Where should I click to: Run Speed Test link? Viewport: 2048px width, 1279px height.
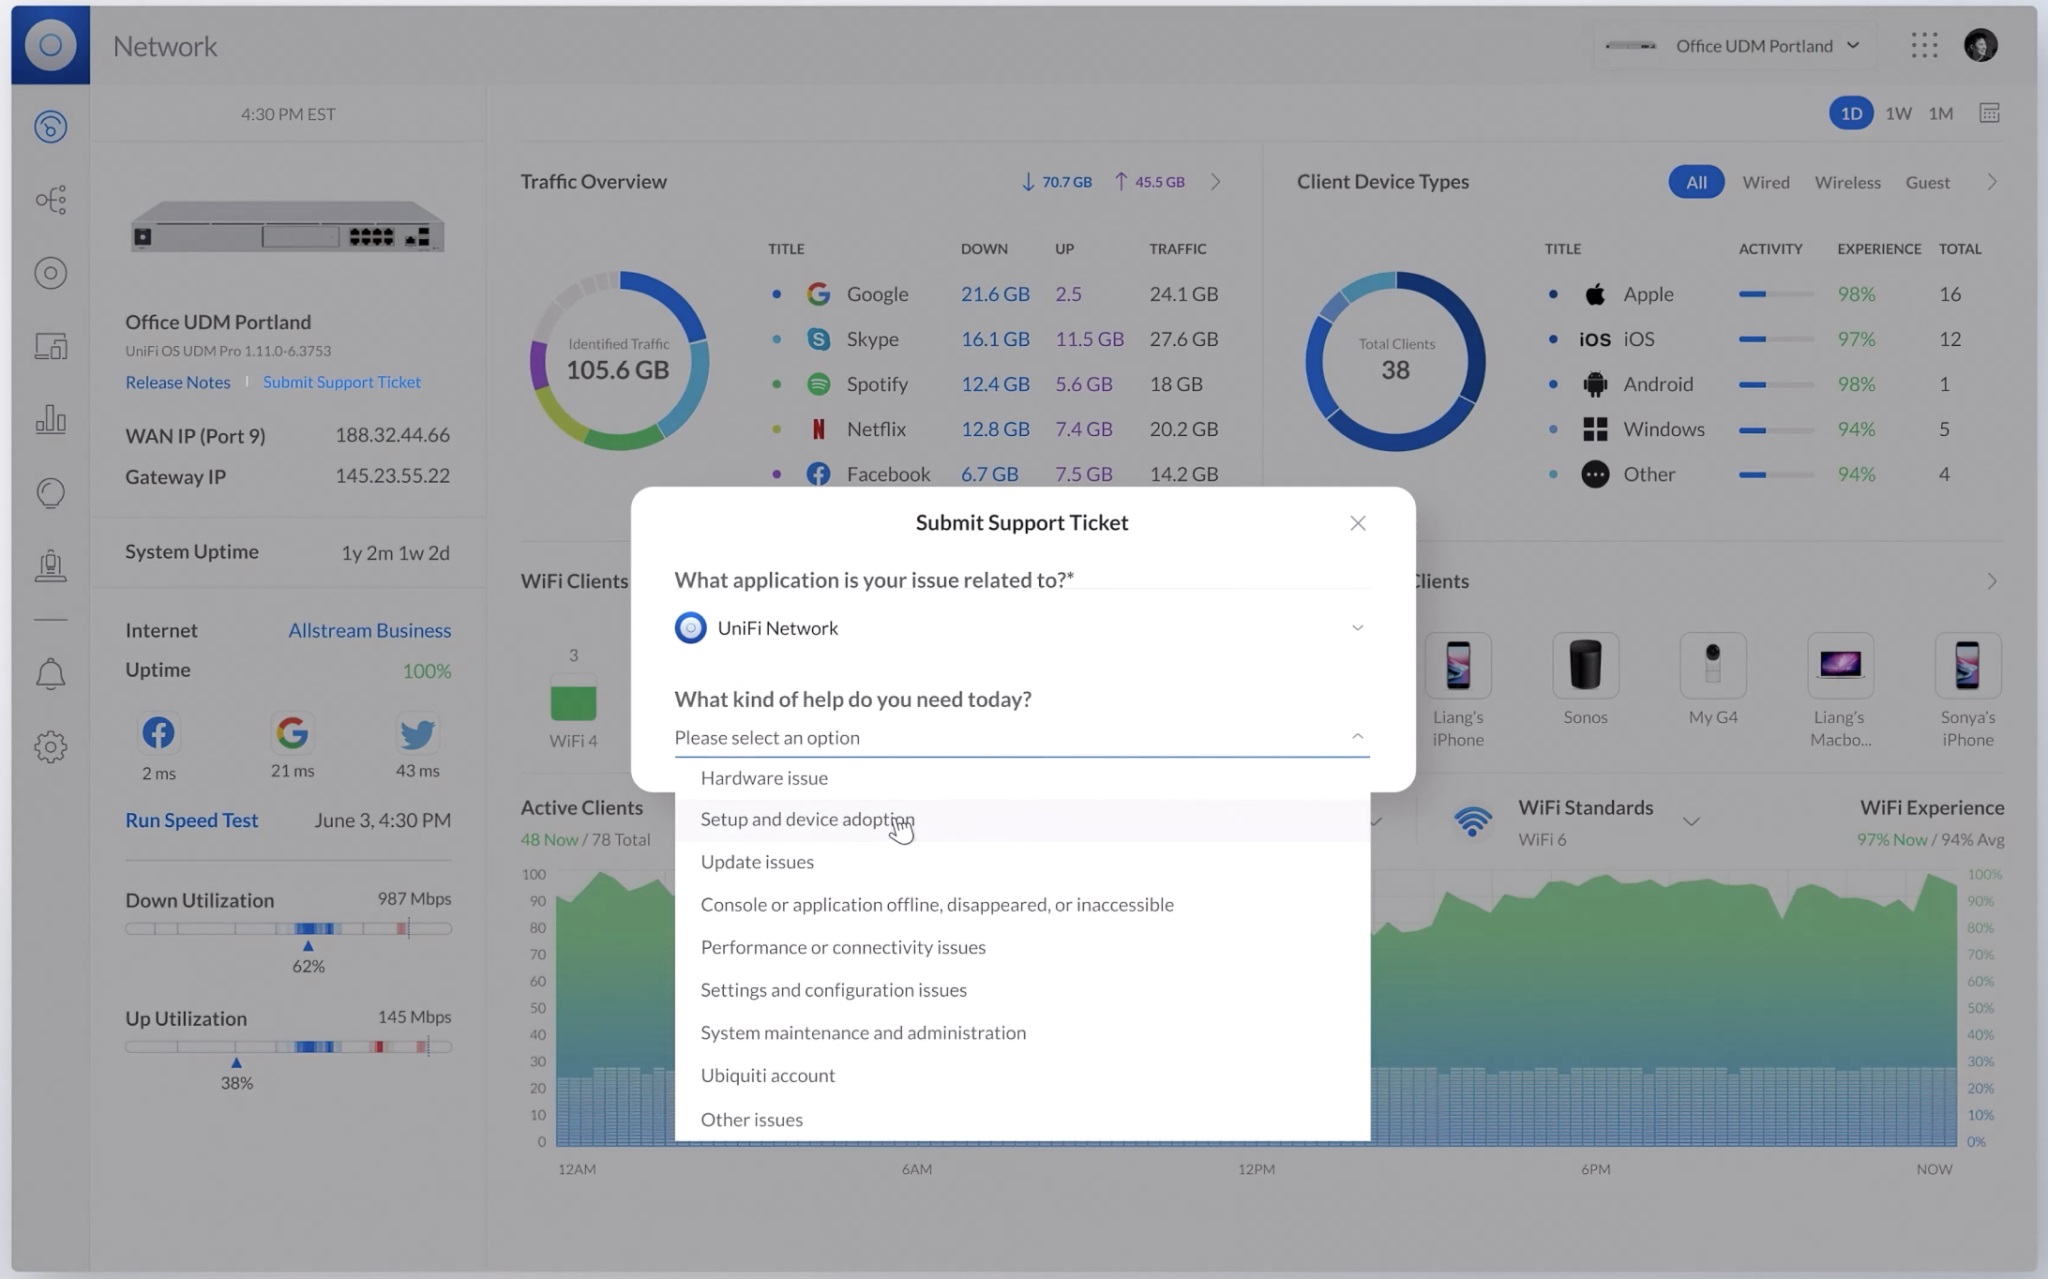[192, 820]
